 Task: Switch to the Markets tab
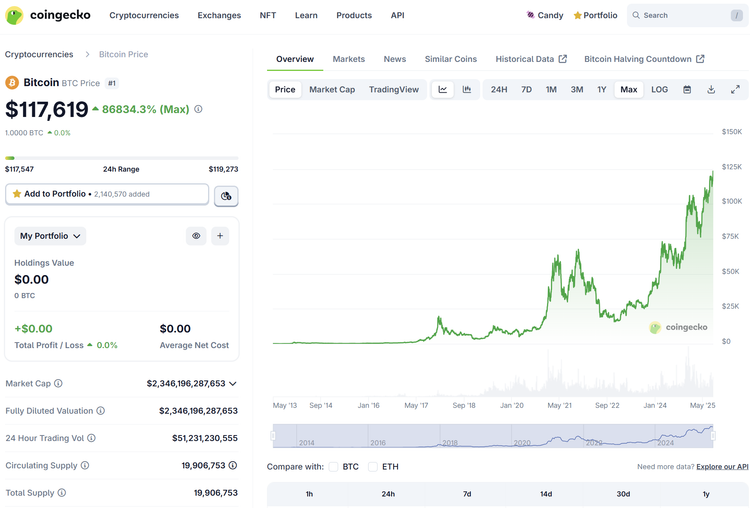[x=348, y=59]
